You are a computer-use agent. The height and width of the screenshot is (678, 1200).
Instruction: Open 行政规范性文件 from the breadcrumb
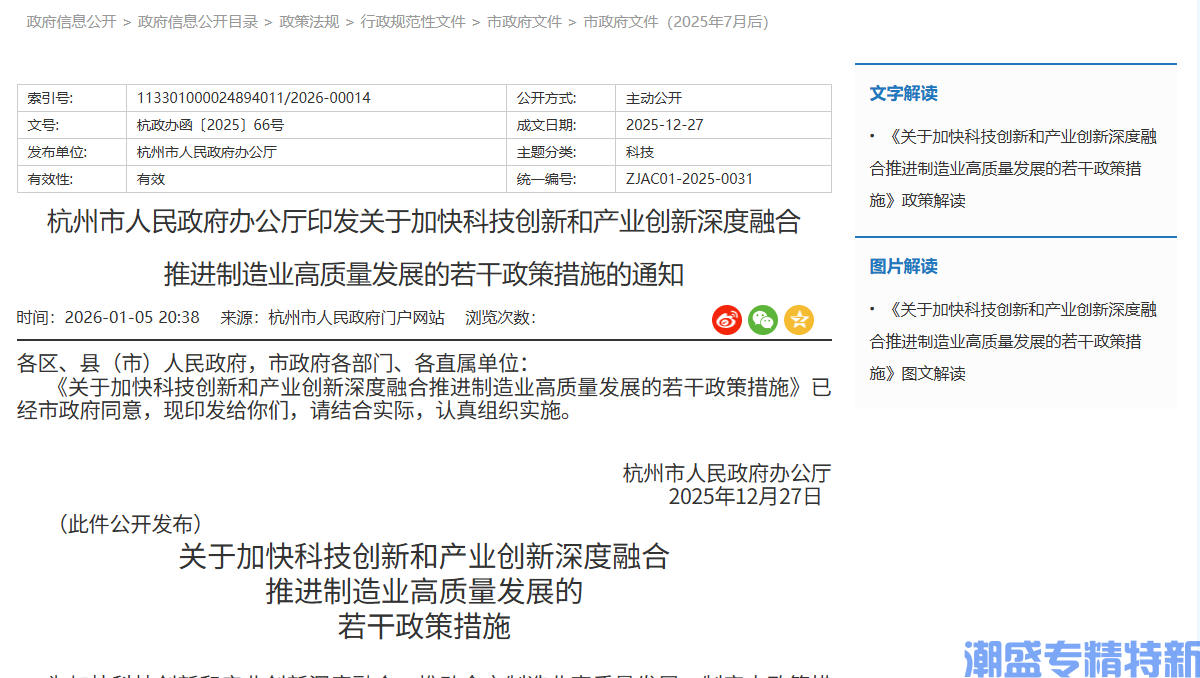[x=413, y=20]
